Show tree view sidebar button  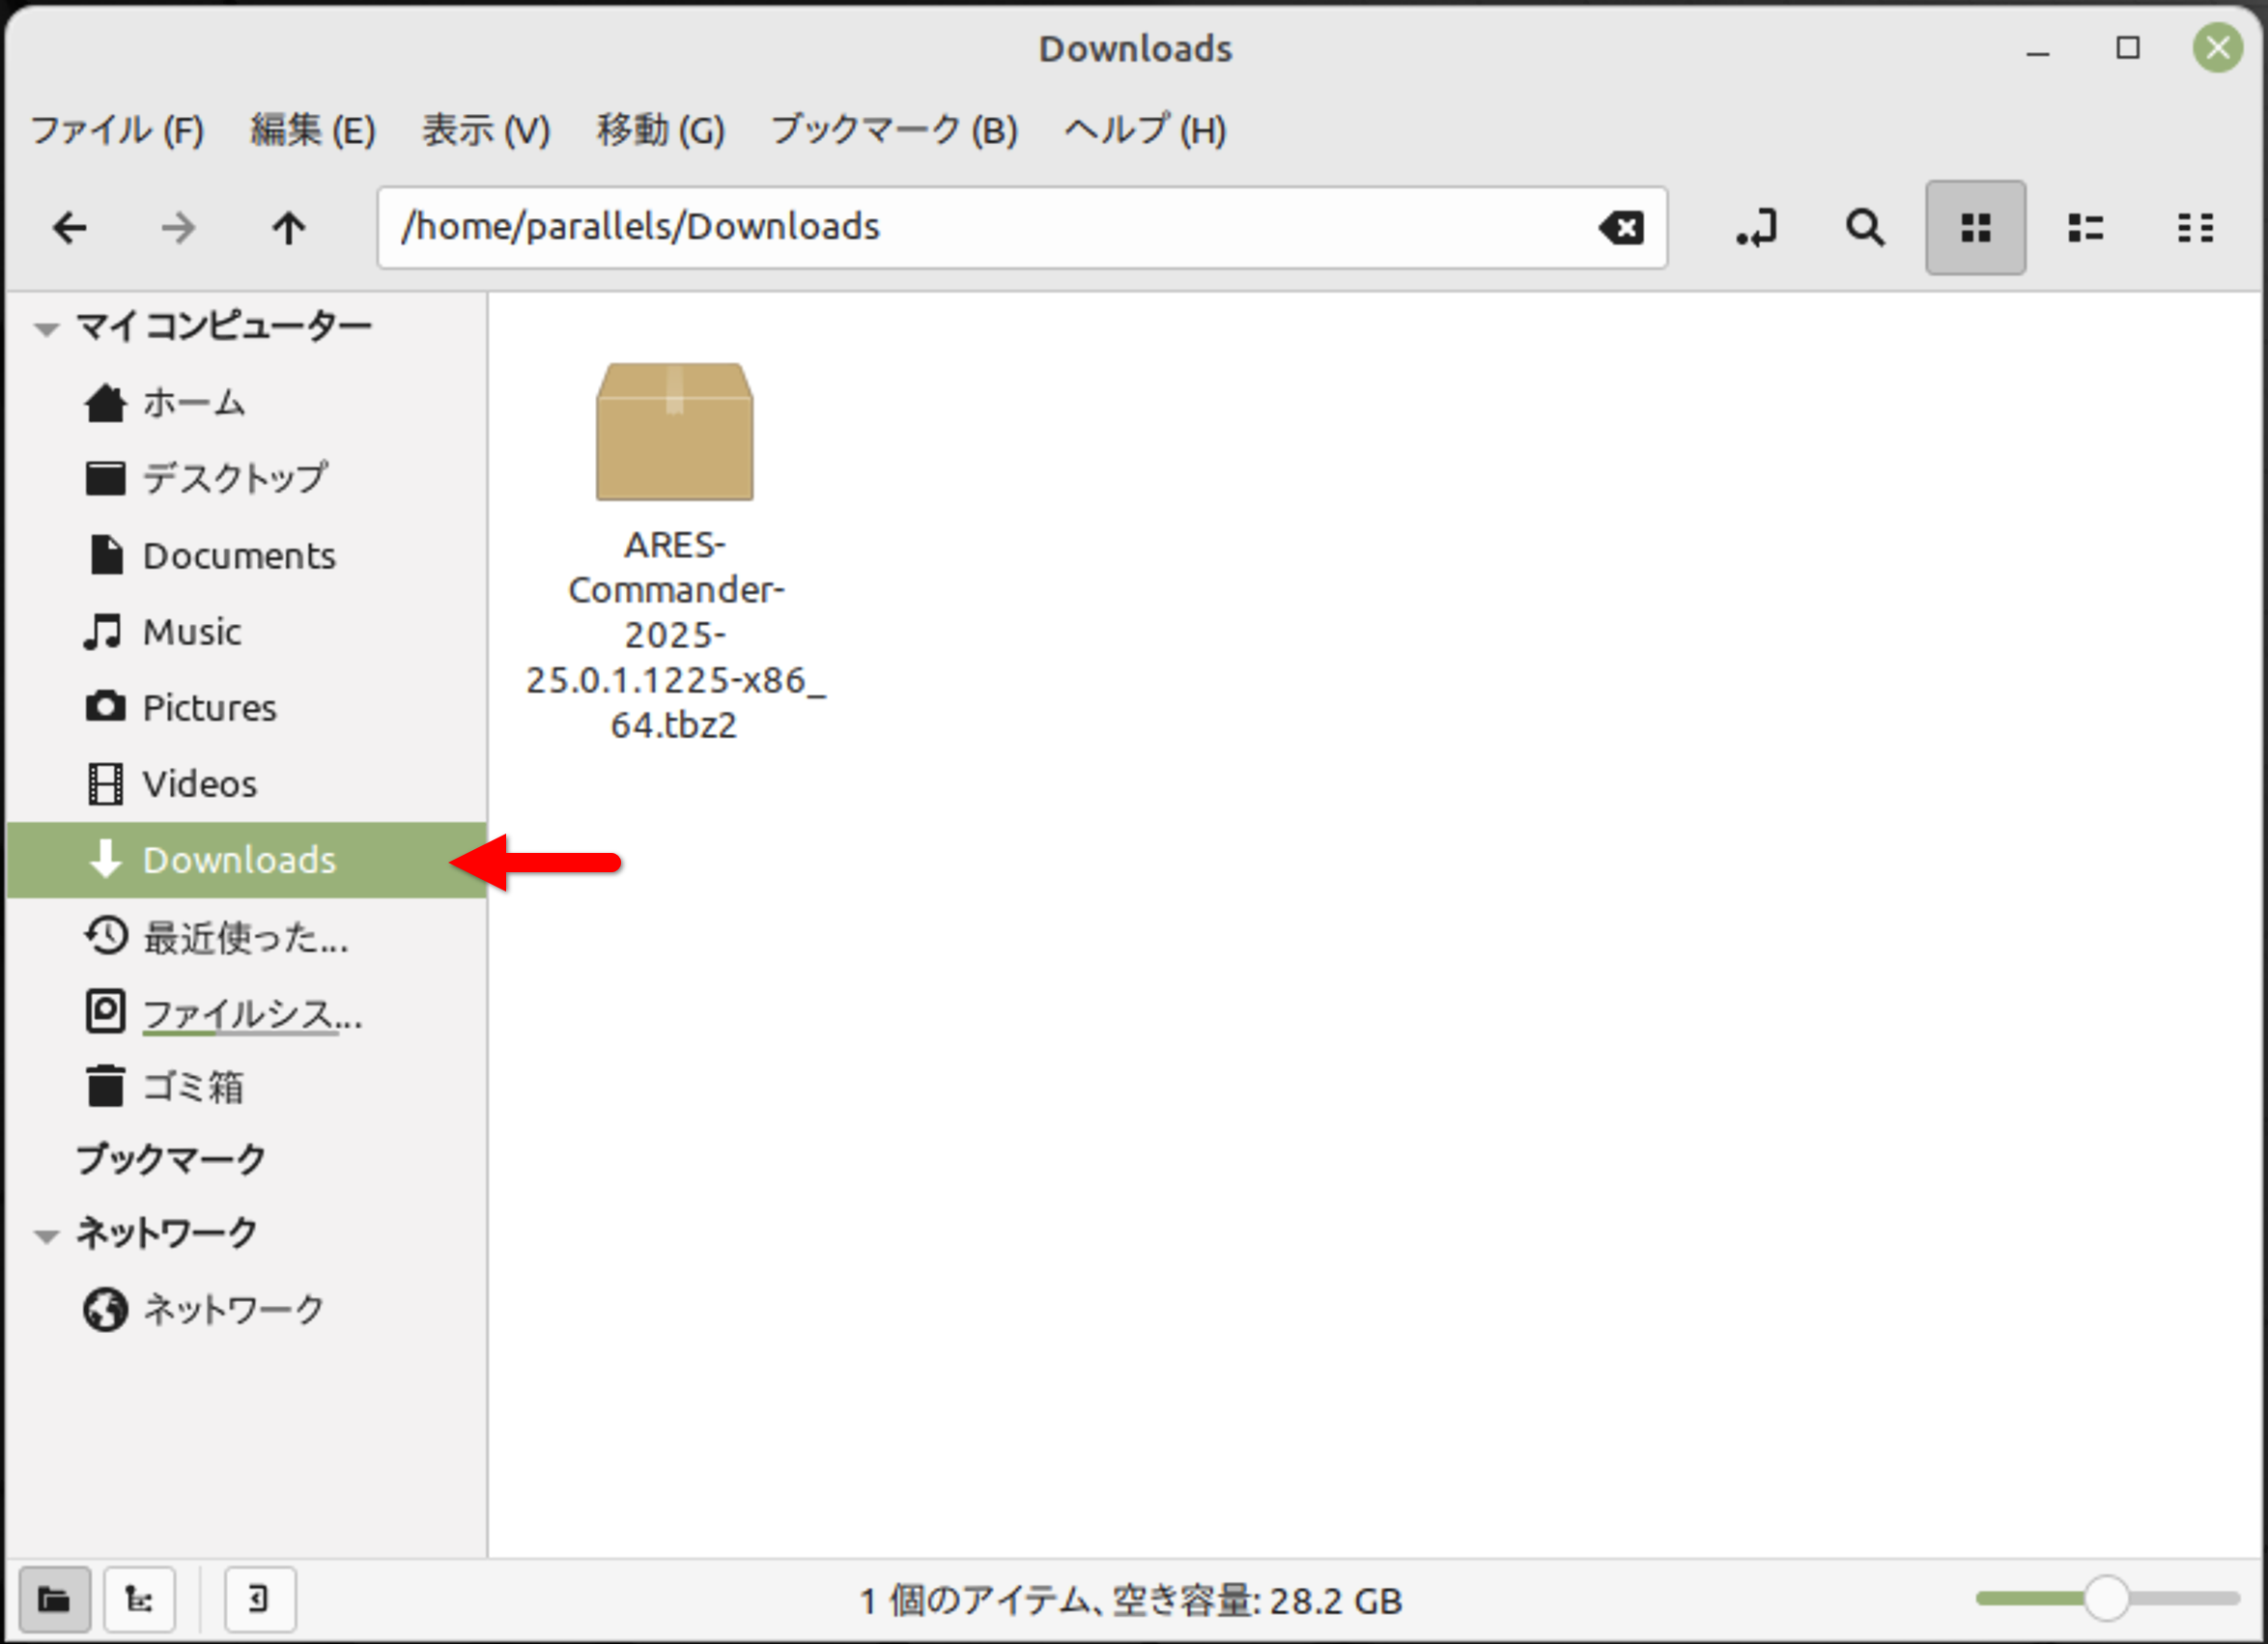click(139, 1599)
